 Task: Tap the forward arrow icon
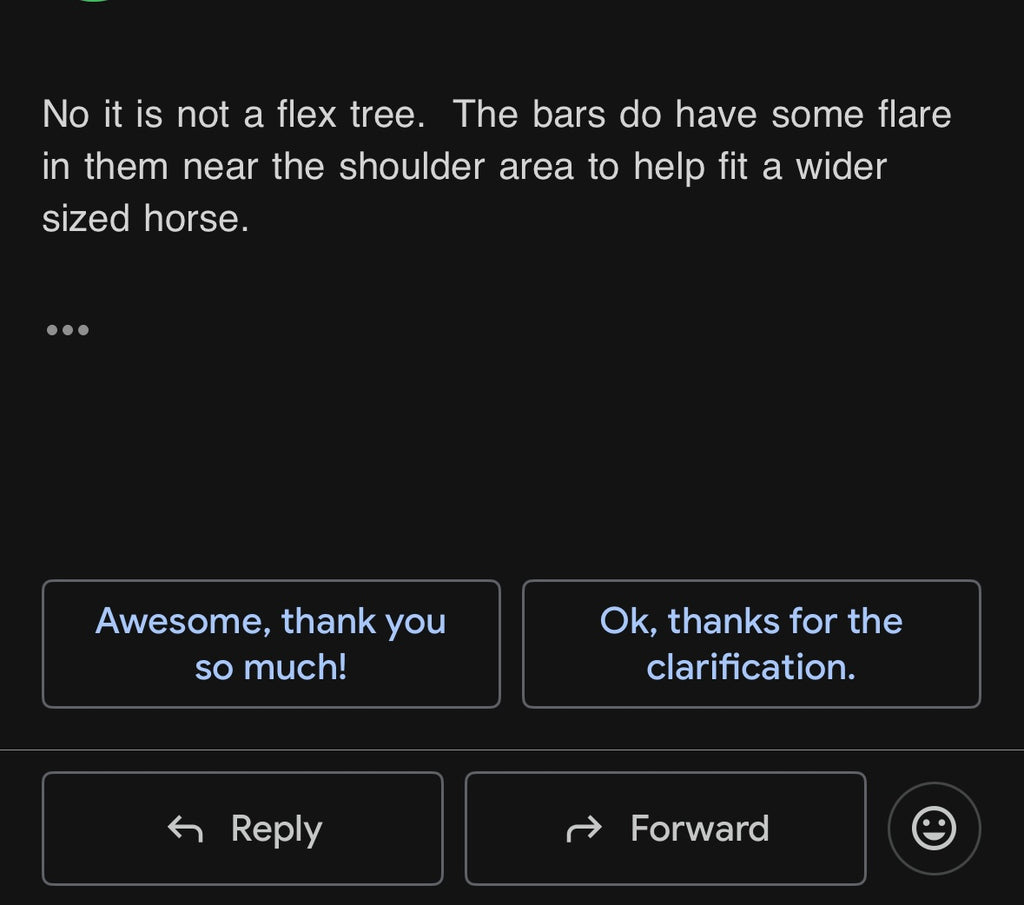[584, 829]
